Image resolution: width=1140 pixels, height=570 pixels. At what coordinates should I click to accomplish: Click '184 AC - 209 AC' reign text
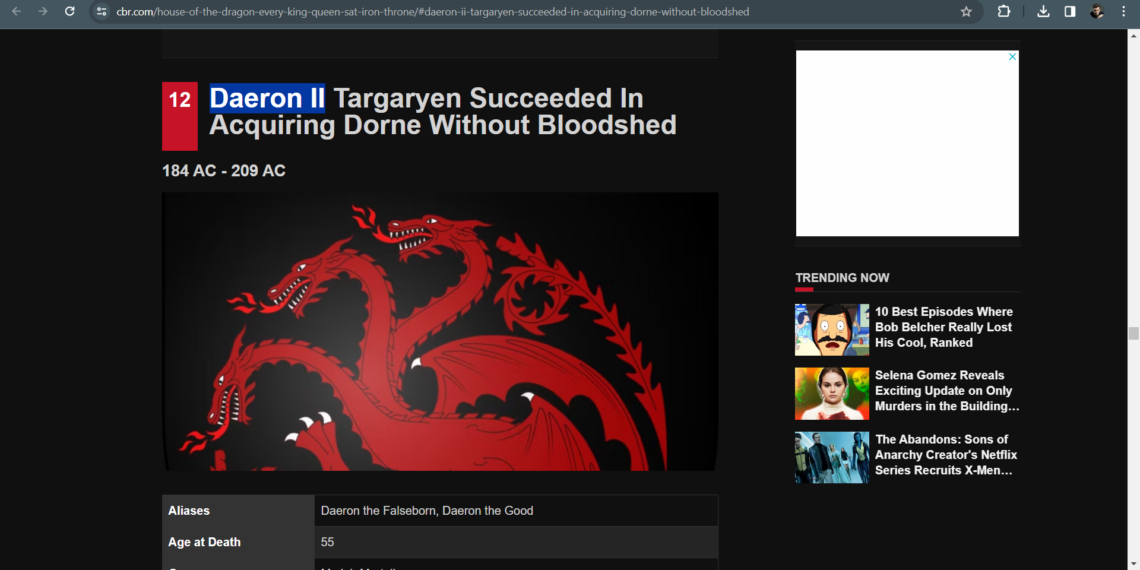[x=224, y=172]
